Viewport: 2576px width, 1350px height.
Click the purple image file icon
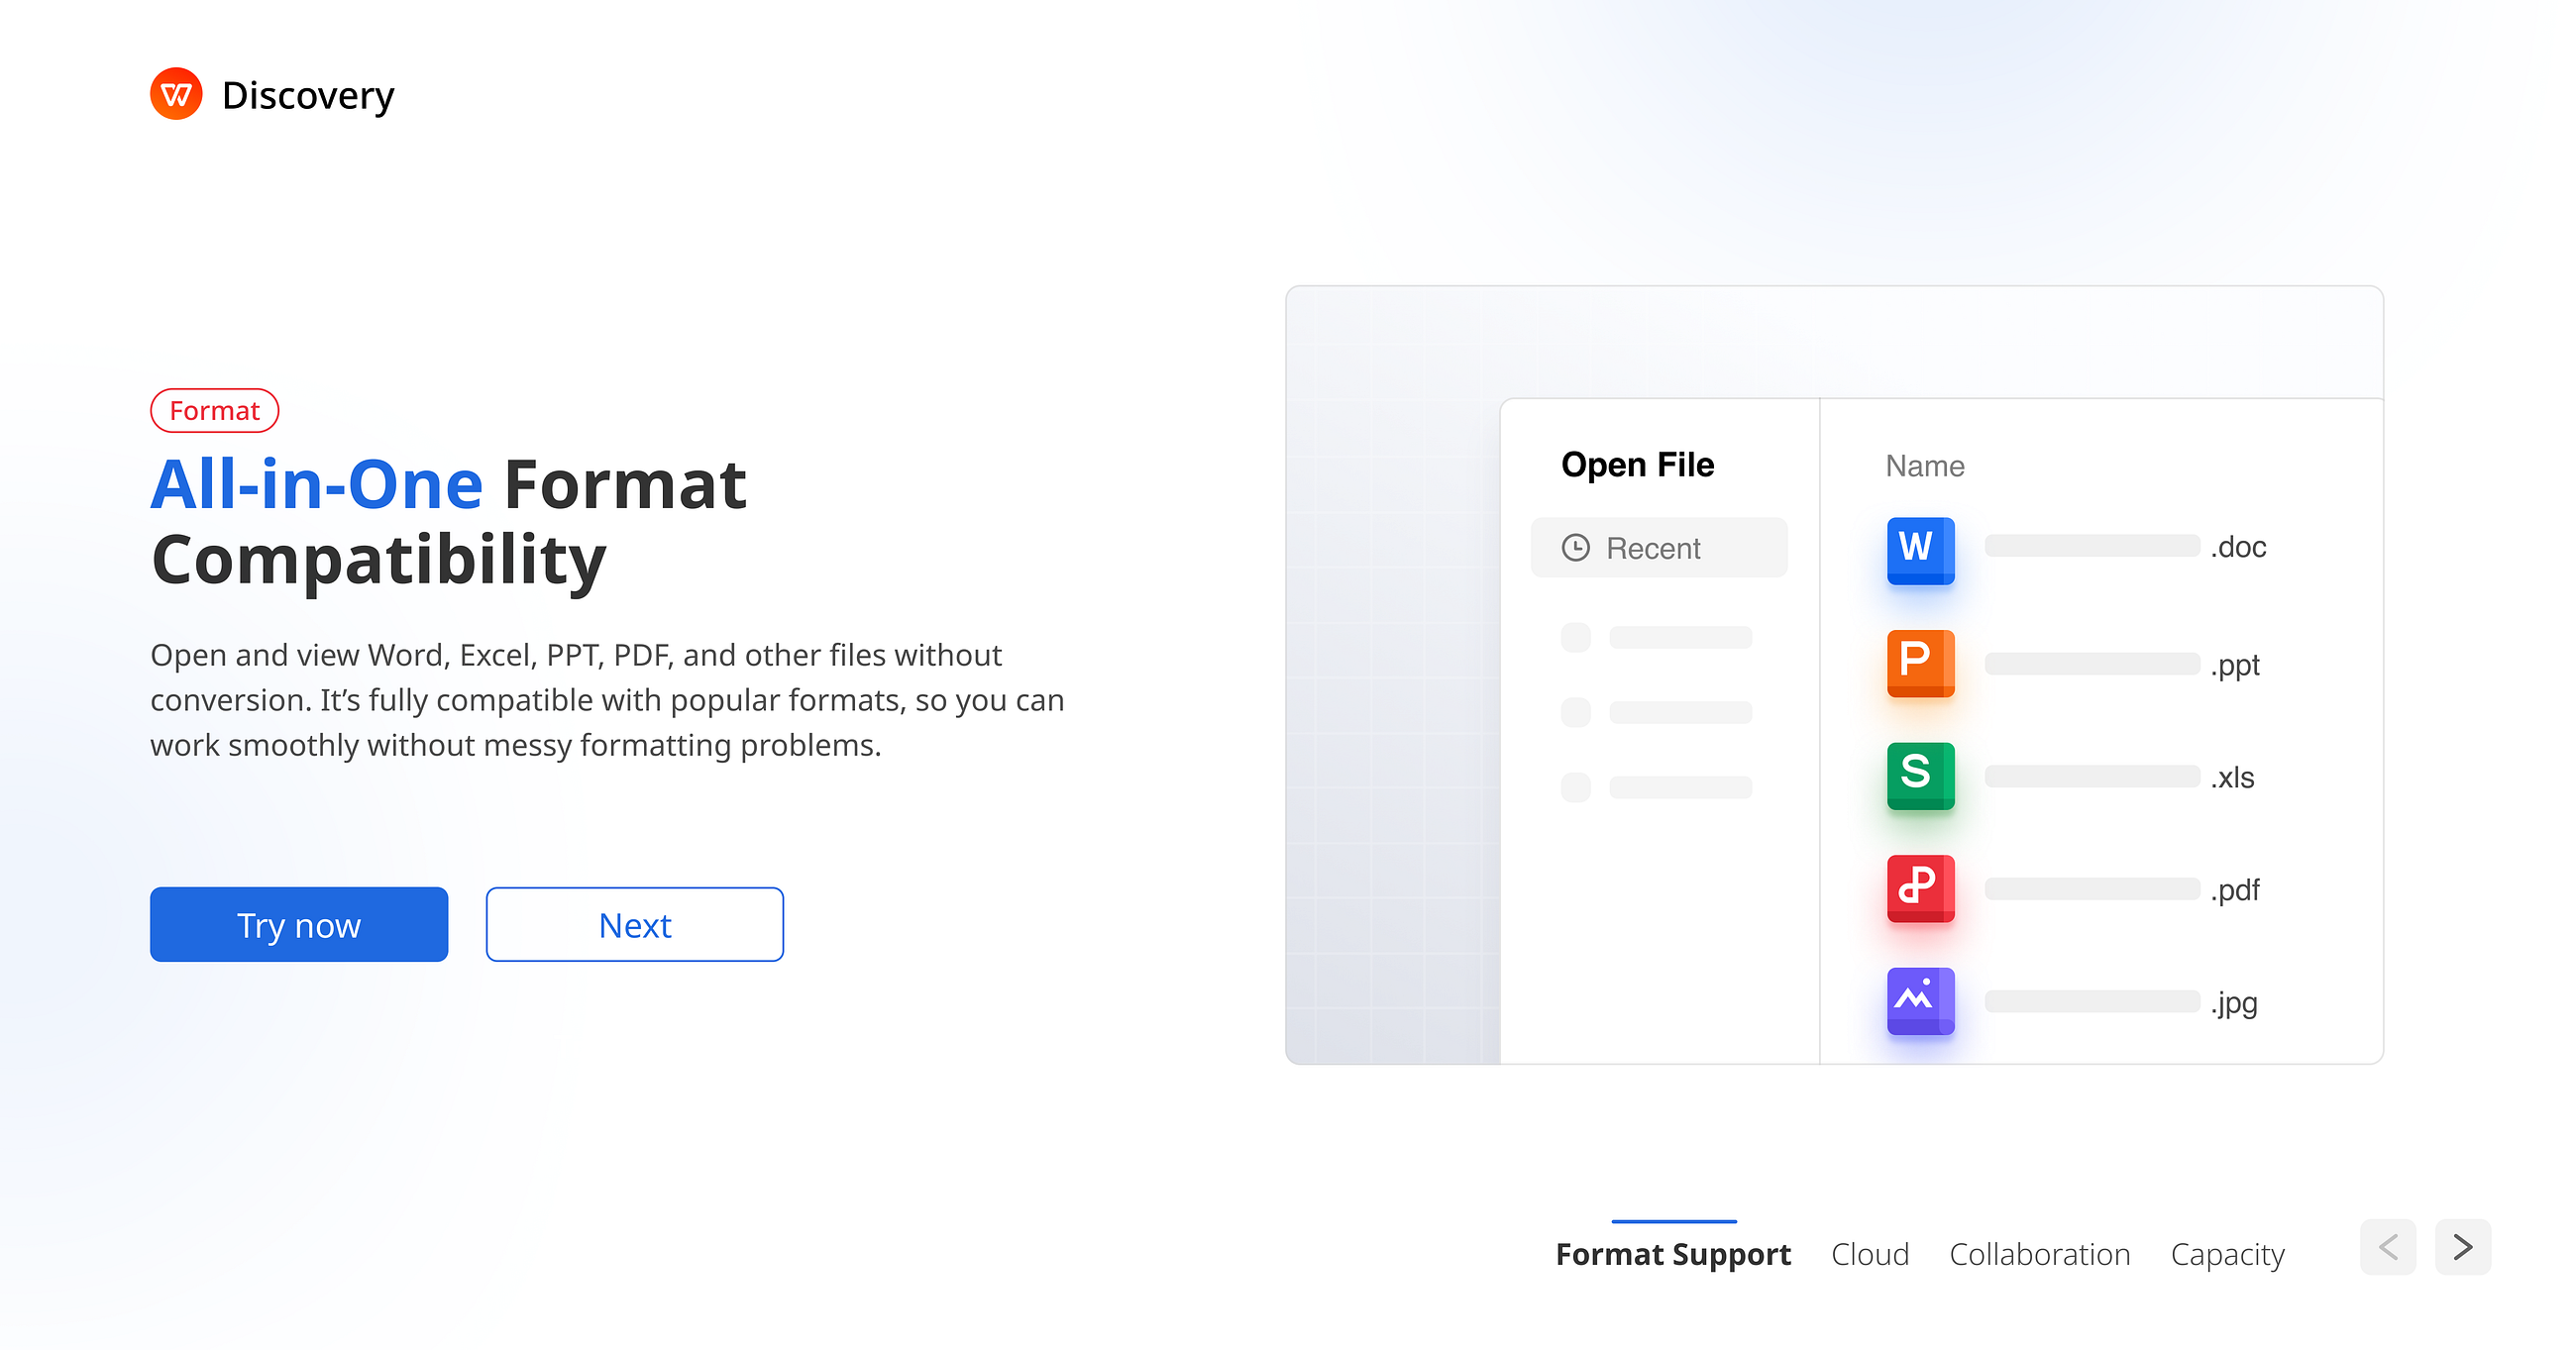click(x=1920, y=1000)
